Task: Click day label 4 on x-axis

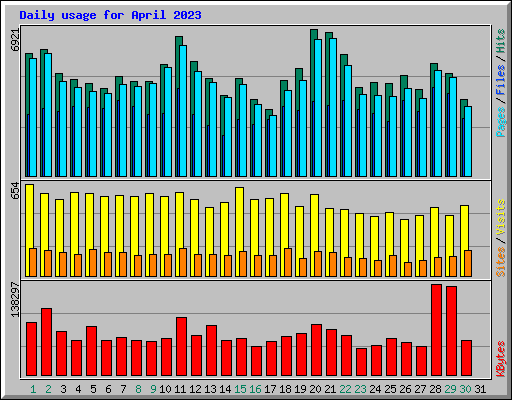Action: point(78,389)
